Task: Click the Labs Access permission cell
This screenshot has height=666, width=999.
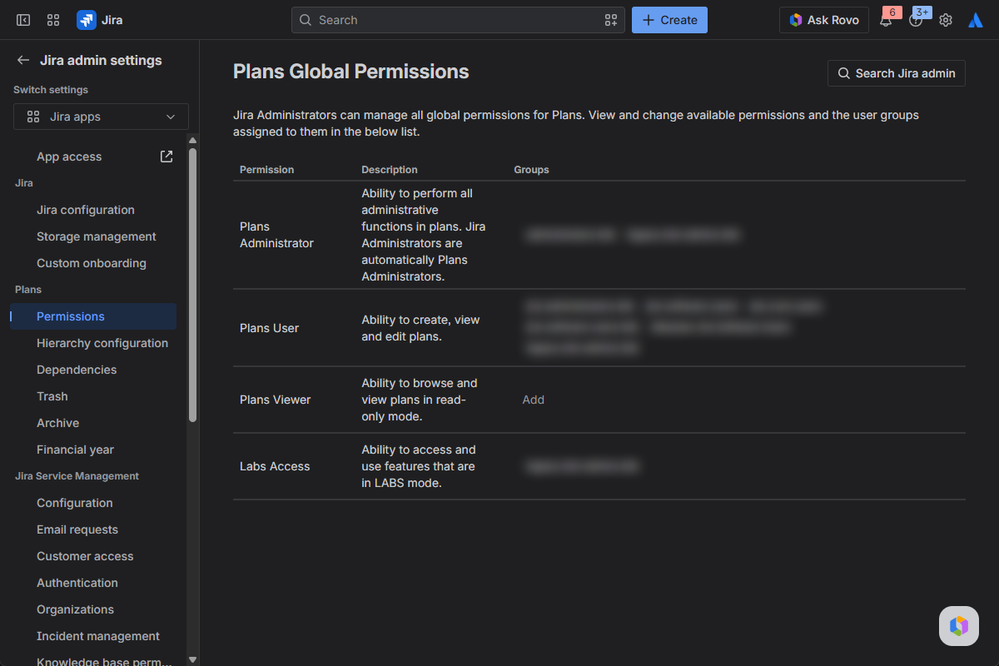Action: pos(275,466)
